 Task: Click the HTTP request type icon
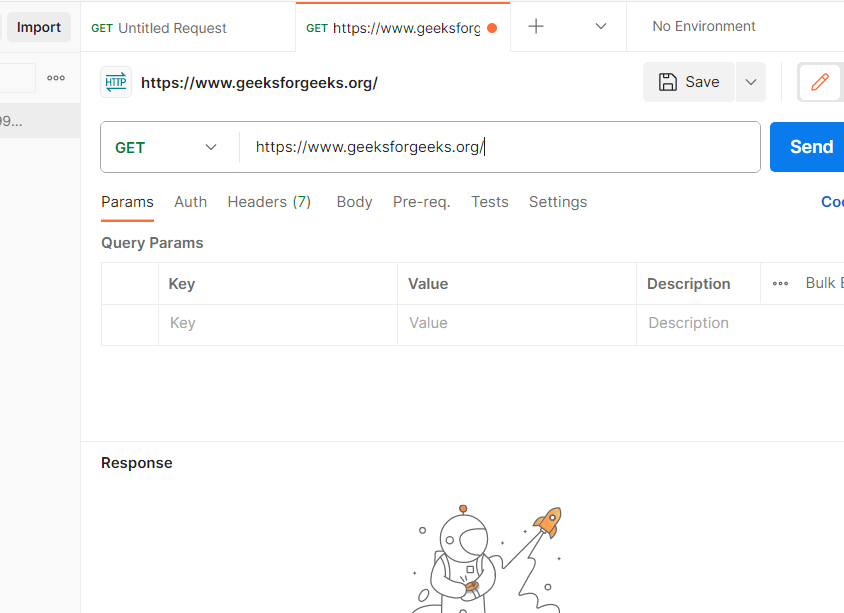point(116,82)
